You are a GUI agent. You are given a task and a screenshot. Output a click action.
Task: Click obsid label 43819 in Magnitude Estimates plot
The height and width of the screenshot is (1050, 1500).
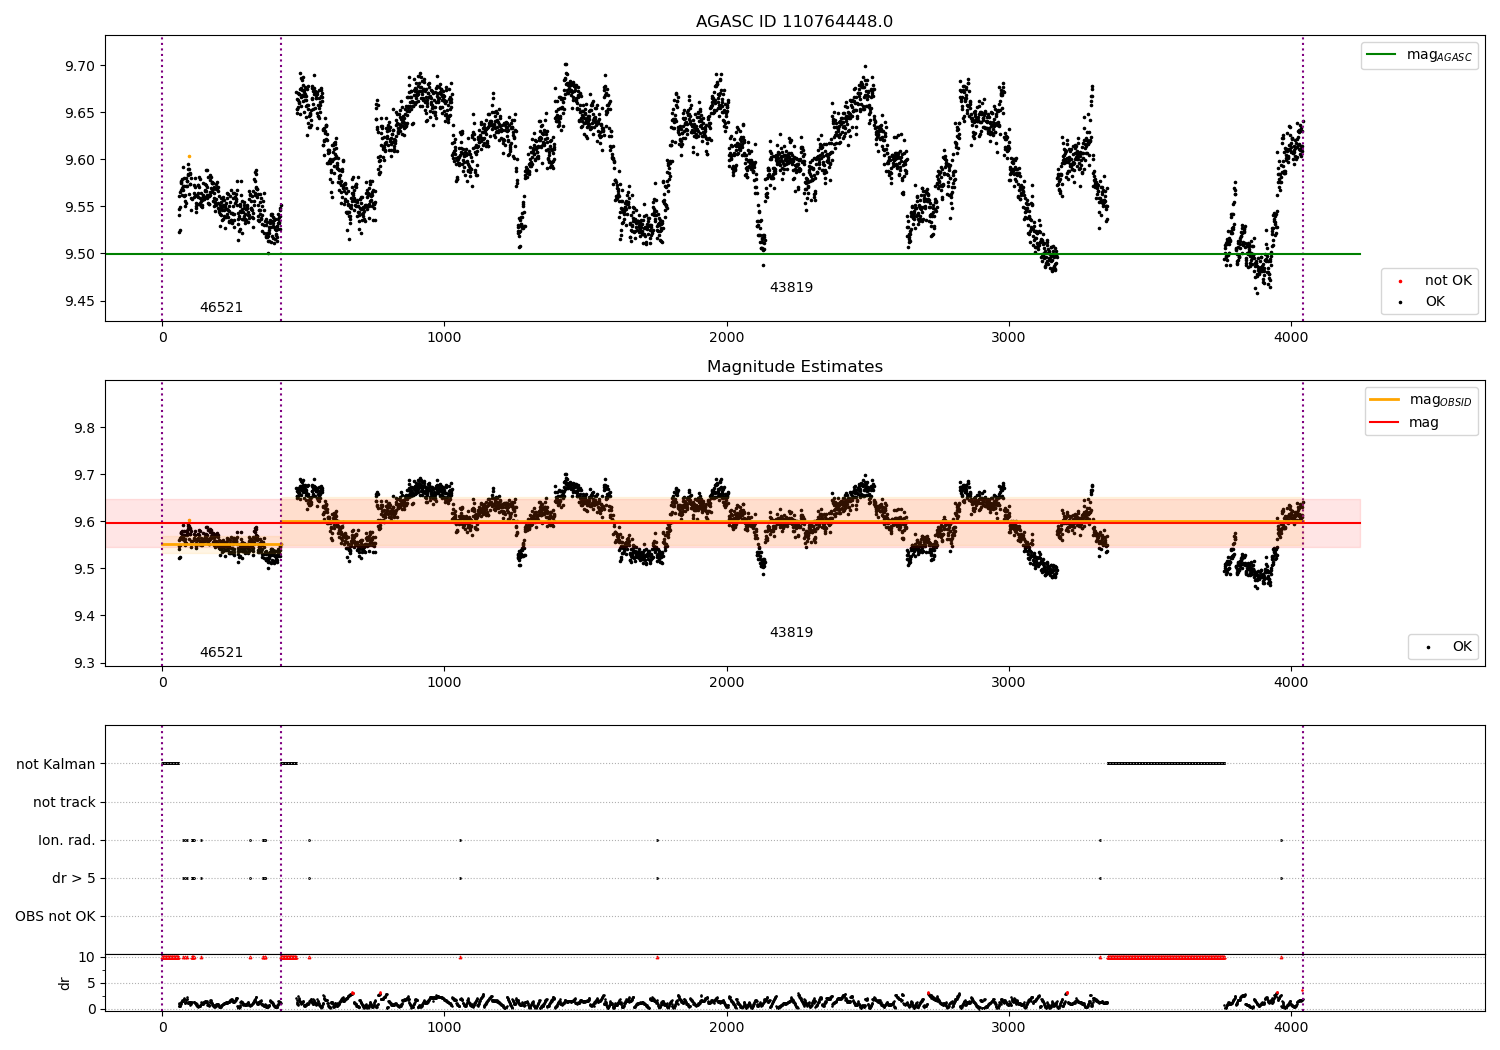pyautogui.click(x=791, y=633)
